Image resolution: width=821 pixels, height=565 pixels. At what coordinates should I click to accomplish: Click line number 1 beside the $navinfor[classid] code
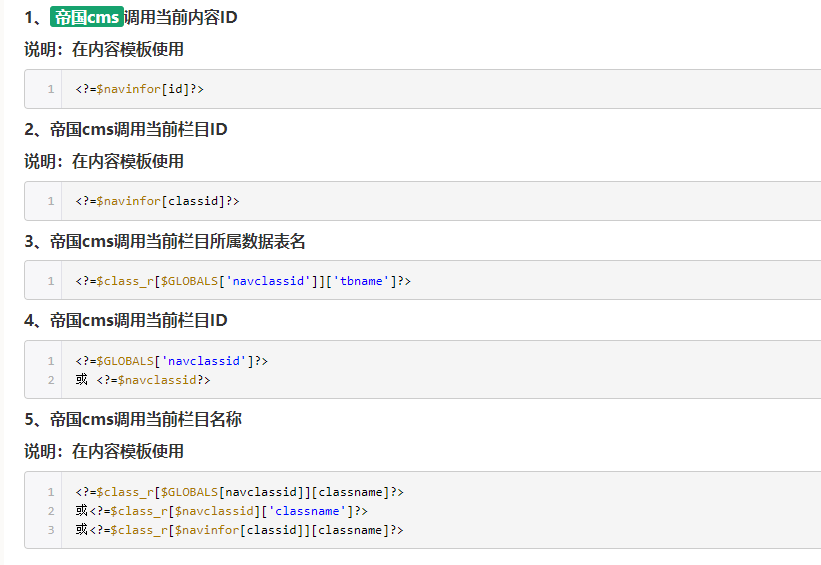pos(50,201)
